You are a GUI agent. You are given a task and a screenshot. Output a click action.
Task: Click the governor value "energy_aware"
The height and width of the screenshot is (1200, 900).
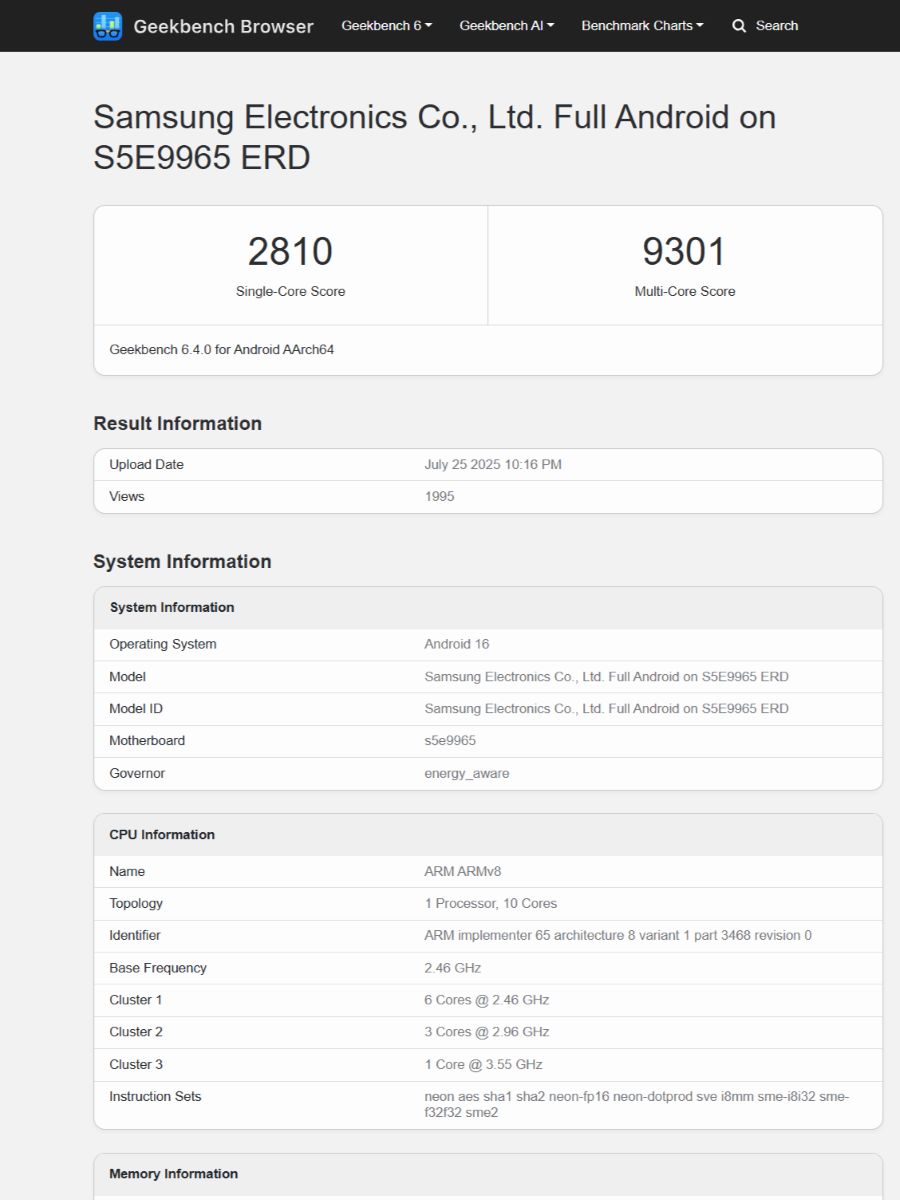(467, 773)
